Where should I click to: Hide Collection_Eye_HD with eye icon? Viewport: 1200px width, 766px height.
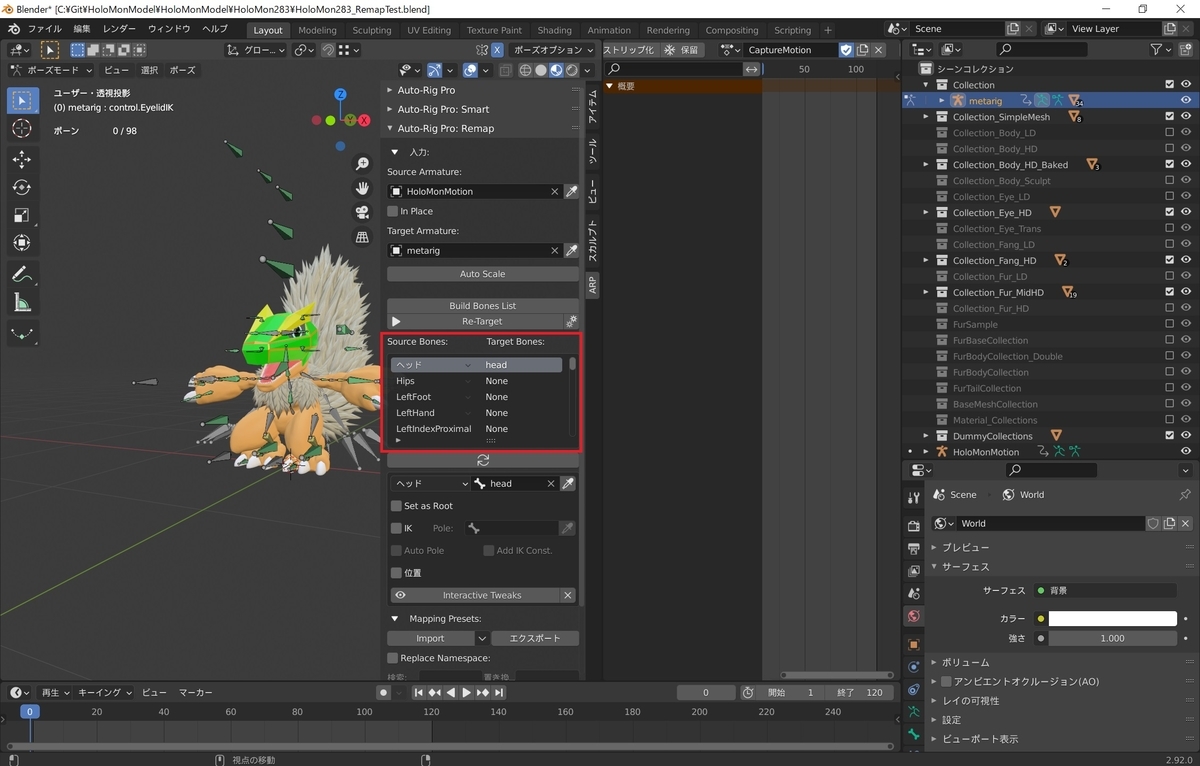coord(1186,213)
